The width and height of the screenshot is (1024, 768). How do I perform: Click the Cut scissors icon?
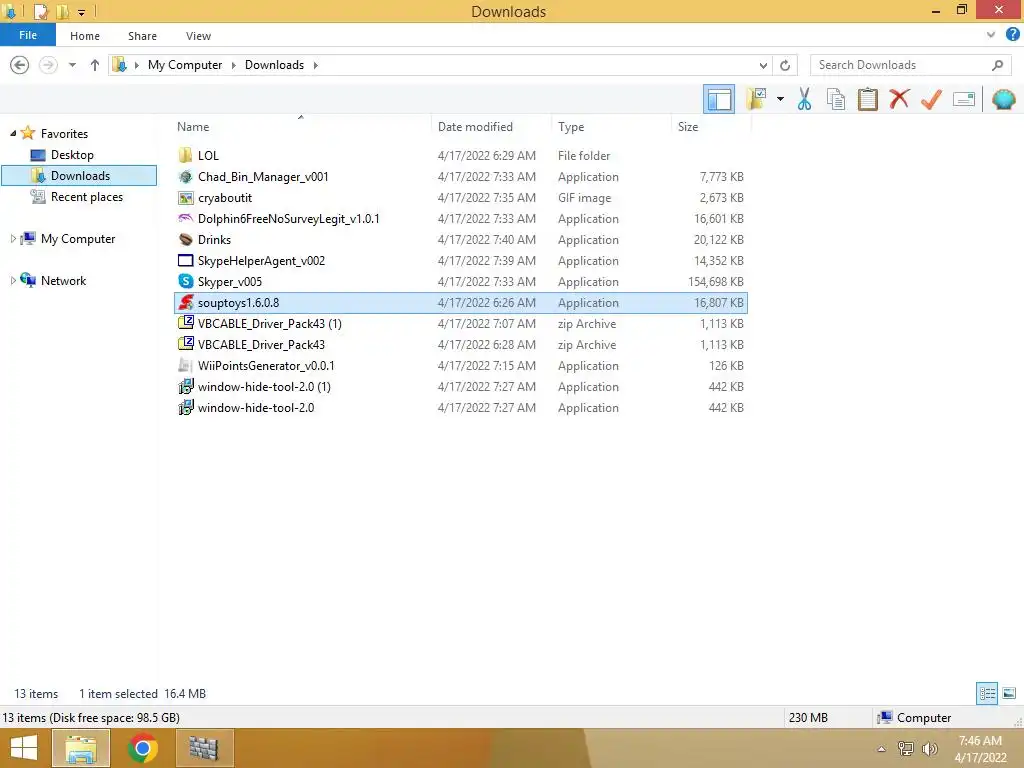804,99
